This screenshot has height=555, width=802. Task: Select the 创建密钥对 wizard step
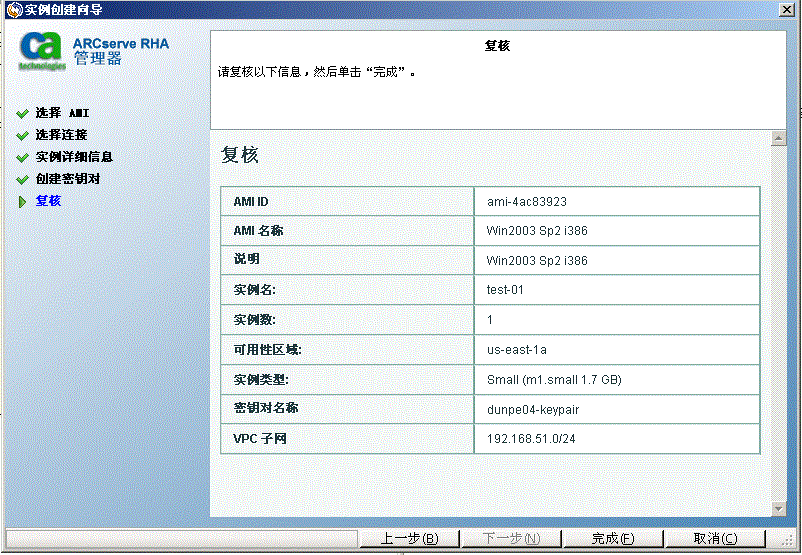coord(68,179)
